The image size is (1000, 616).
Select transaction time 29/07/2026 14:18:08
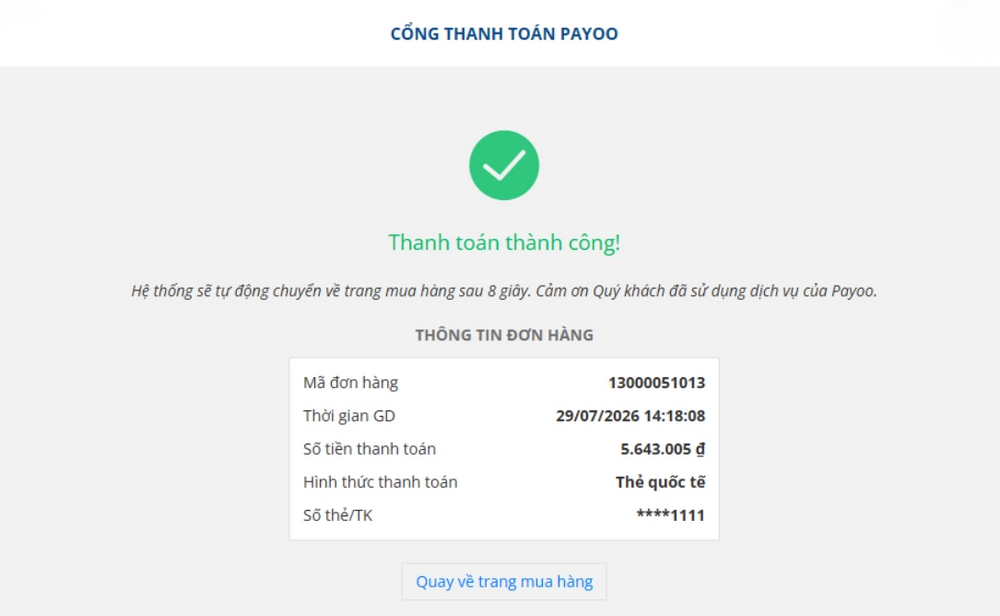[630, 416]
